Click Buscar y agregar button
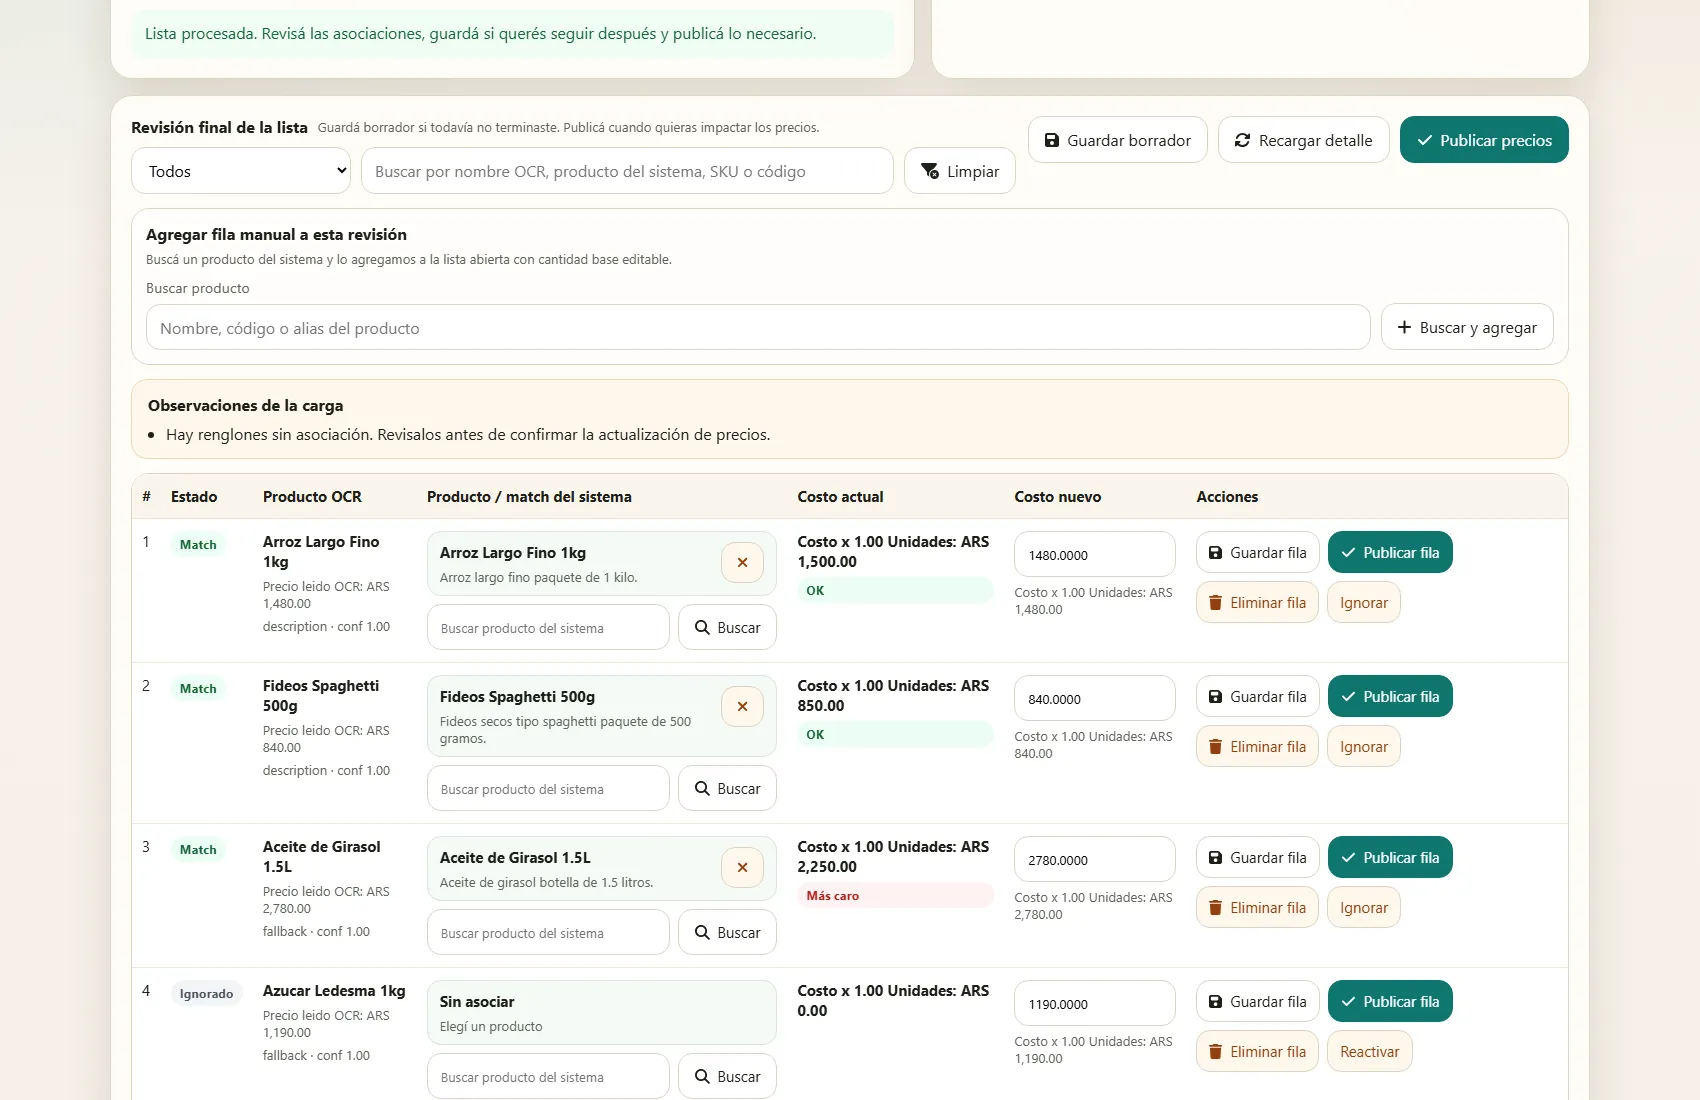Viewport: 1700px width, 1100px height. [x=1467, y=327]
